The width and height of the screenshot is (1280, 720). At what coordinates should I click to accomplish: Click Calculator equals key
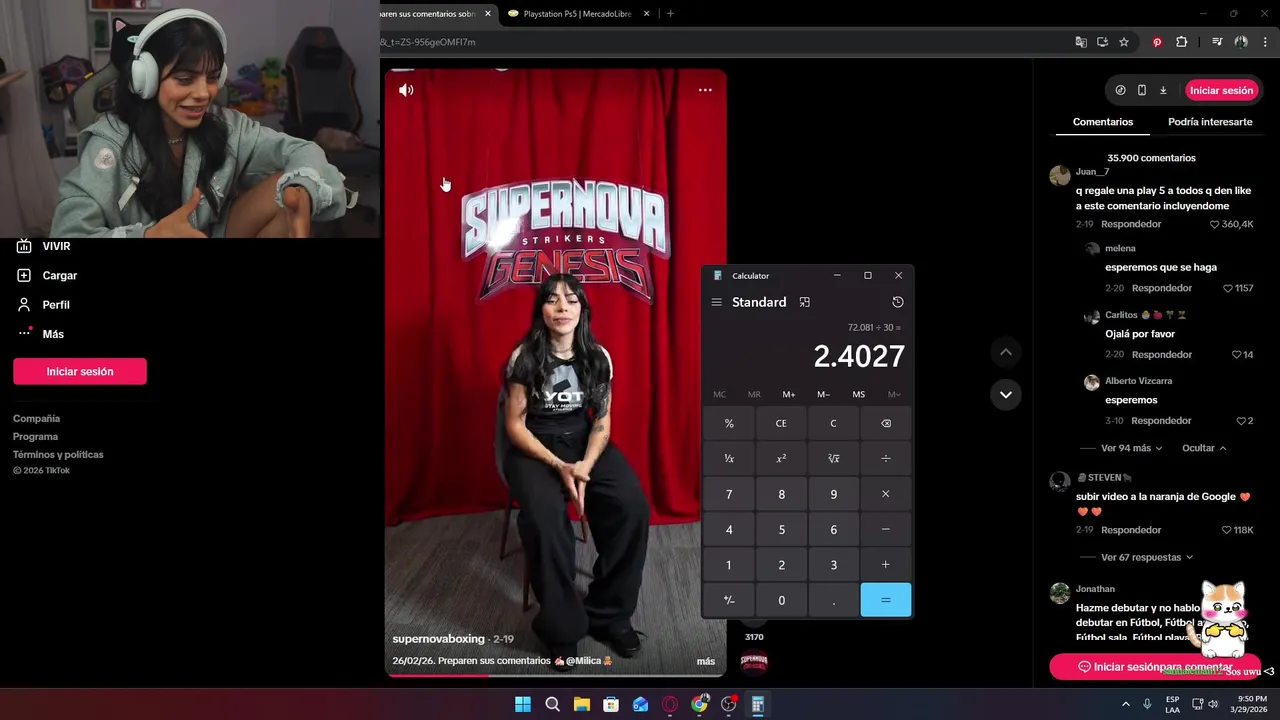click(x=885, y=600)
